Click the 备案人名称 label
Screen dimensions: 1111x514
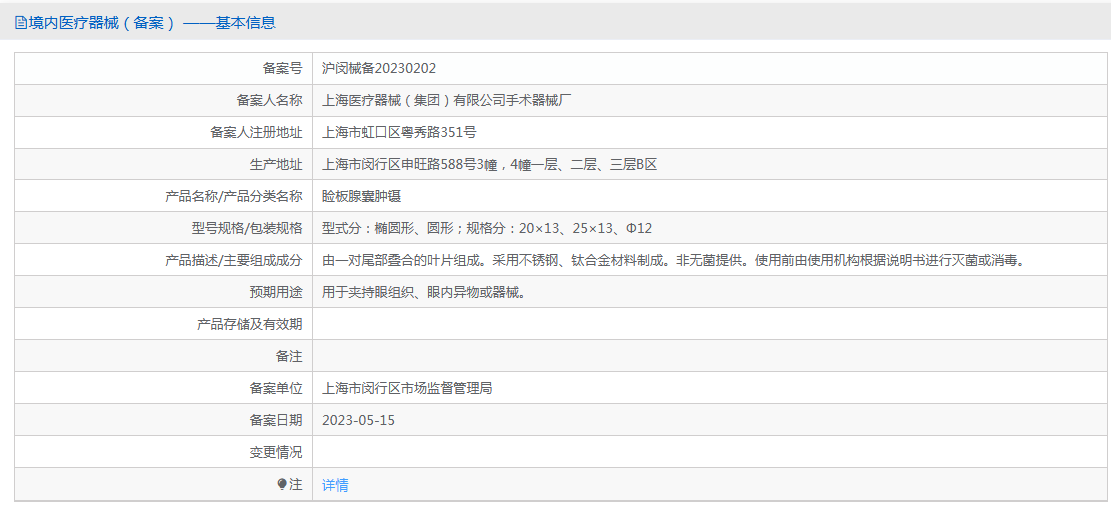(269, 101)
